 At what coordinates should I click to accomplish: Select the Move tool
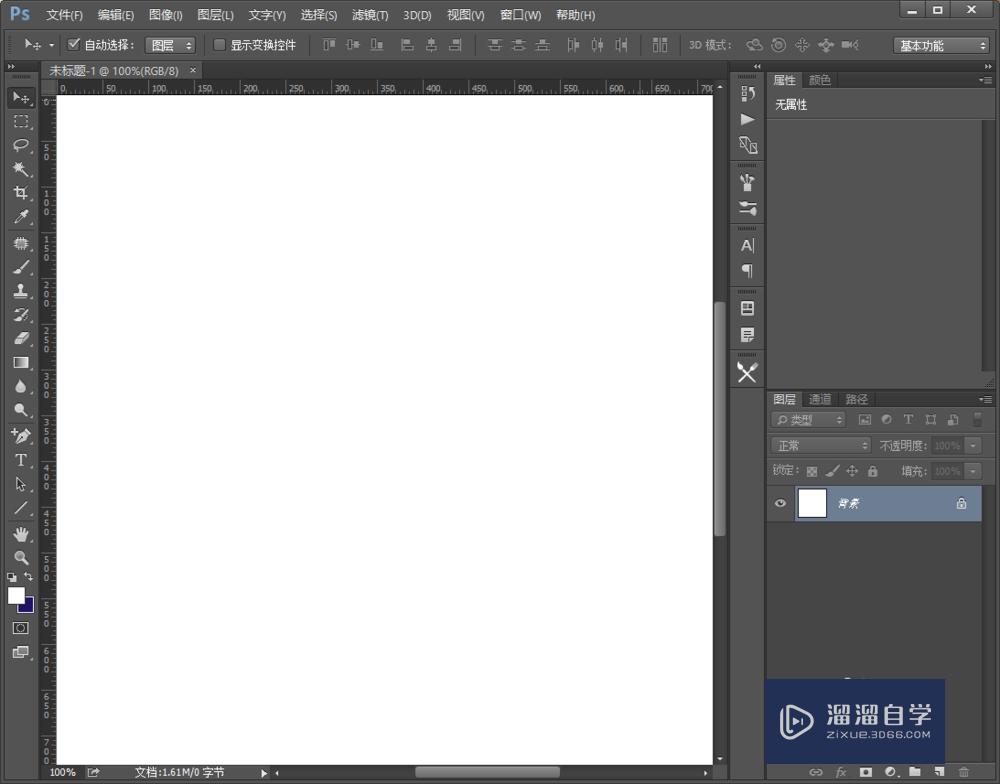[20, 98]
